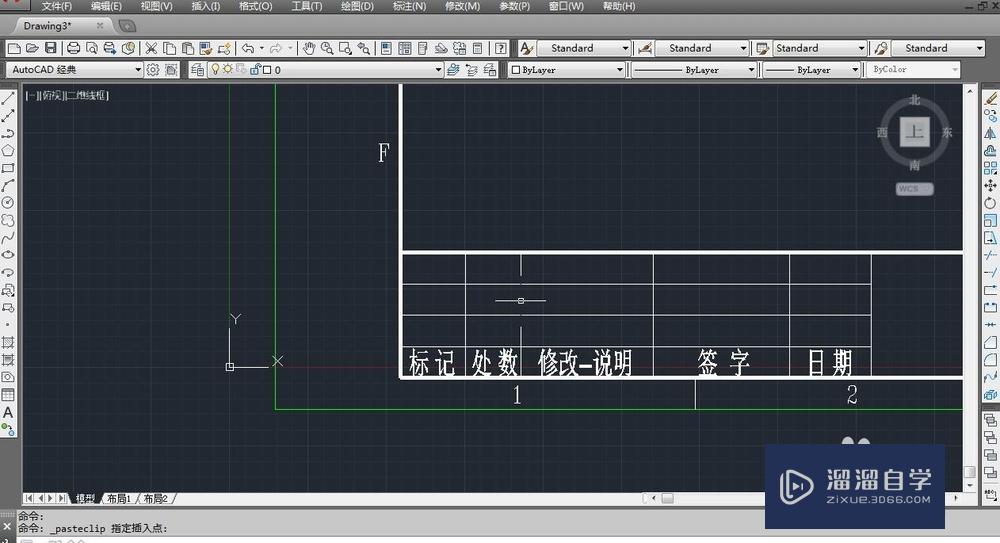
Task: Toggle layer 0 lock padlock icon
Action: tap(255, 70)
